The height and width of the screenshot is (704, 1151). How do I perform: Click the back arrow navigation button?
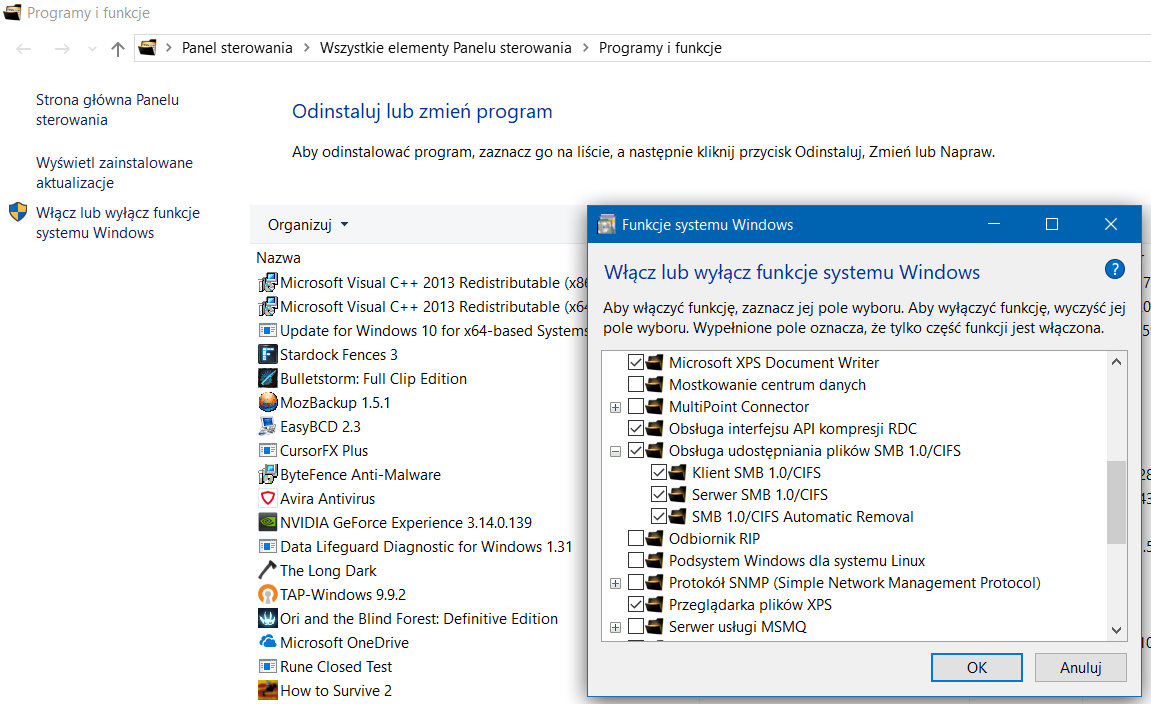tap(24, 48)
